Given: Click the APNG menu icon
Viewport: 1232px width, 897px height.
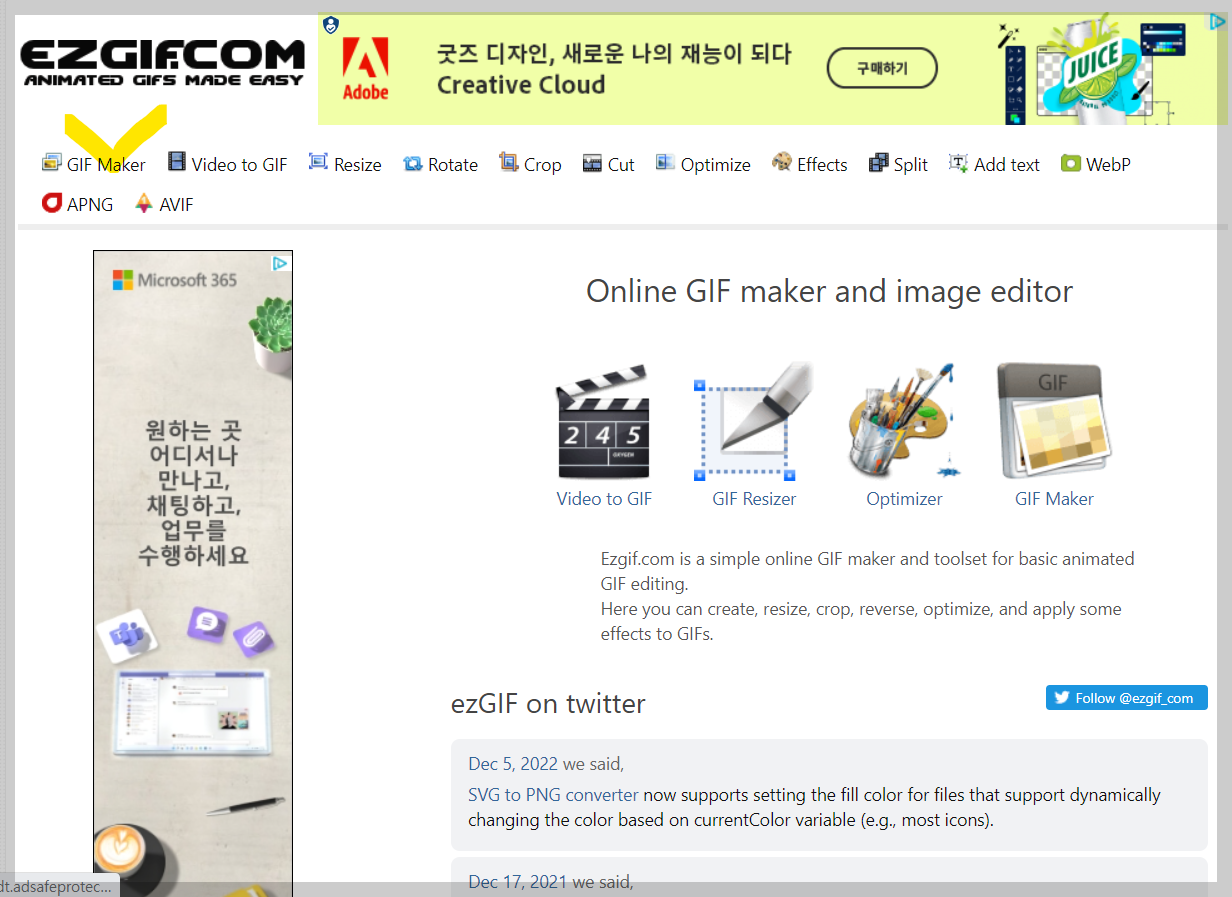Looking at the screenshot, I should tap(52, 203).
